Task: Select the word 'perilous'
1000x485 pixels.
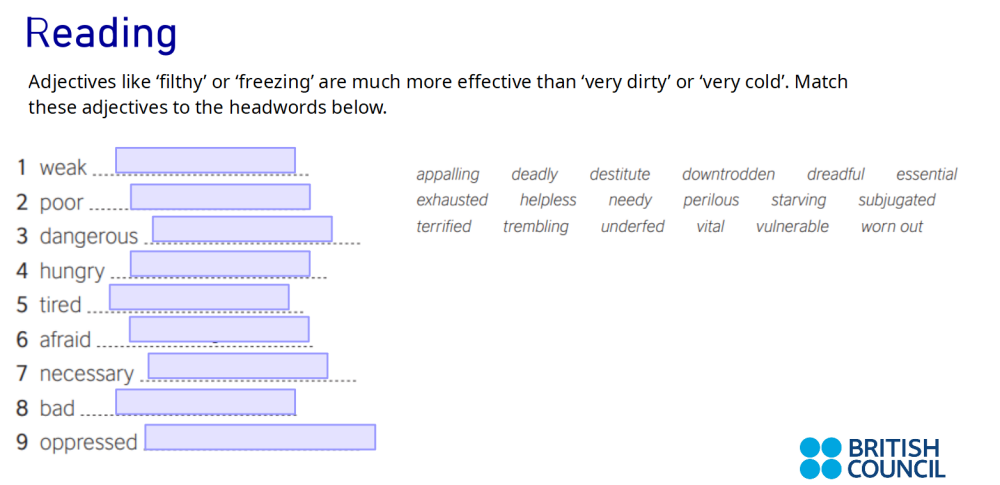Action: [x=711, y=201]
